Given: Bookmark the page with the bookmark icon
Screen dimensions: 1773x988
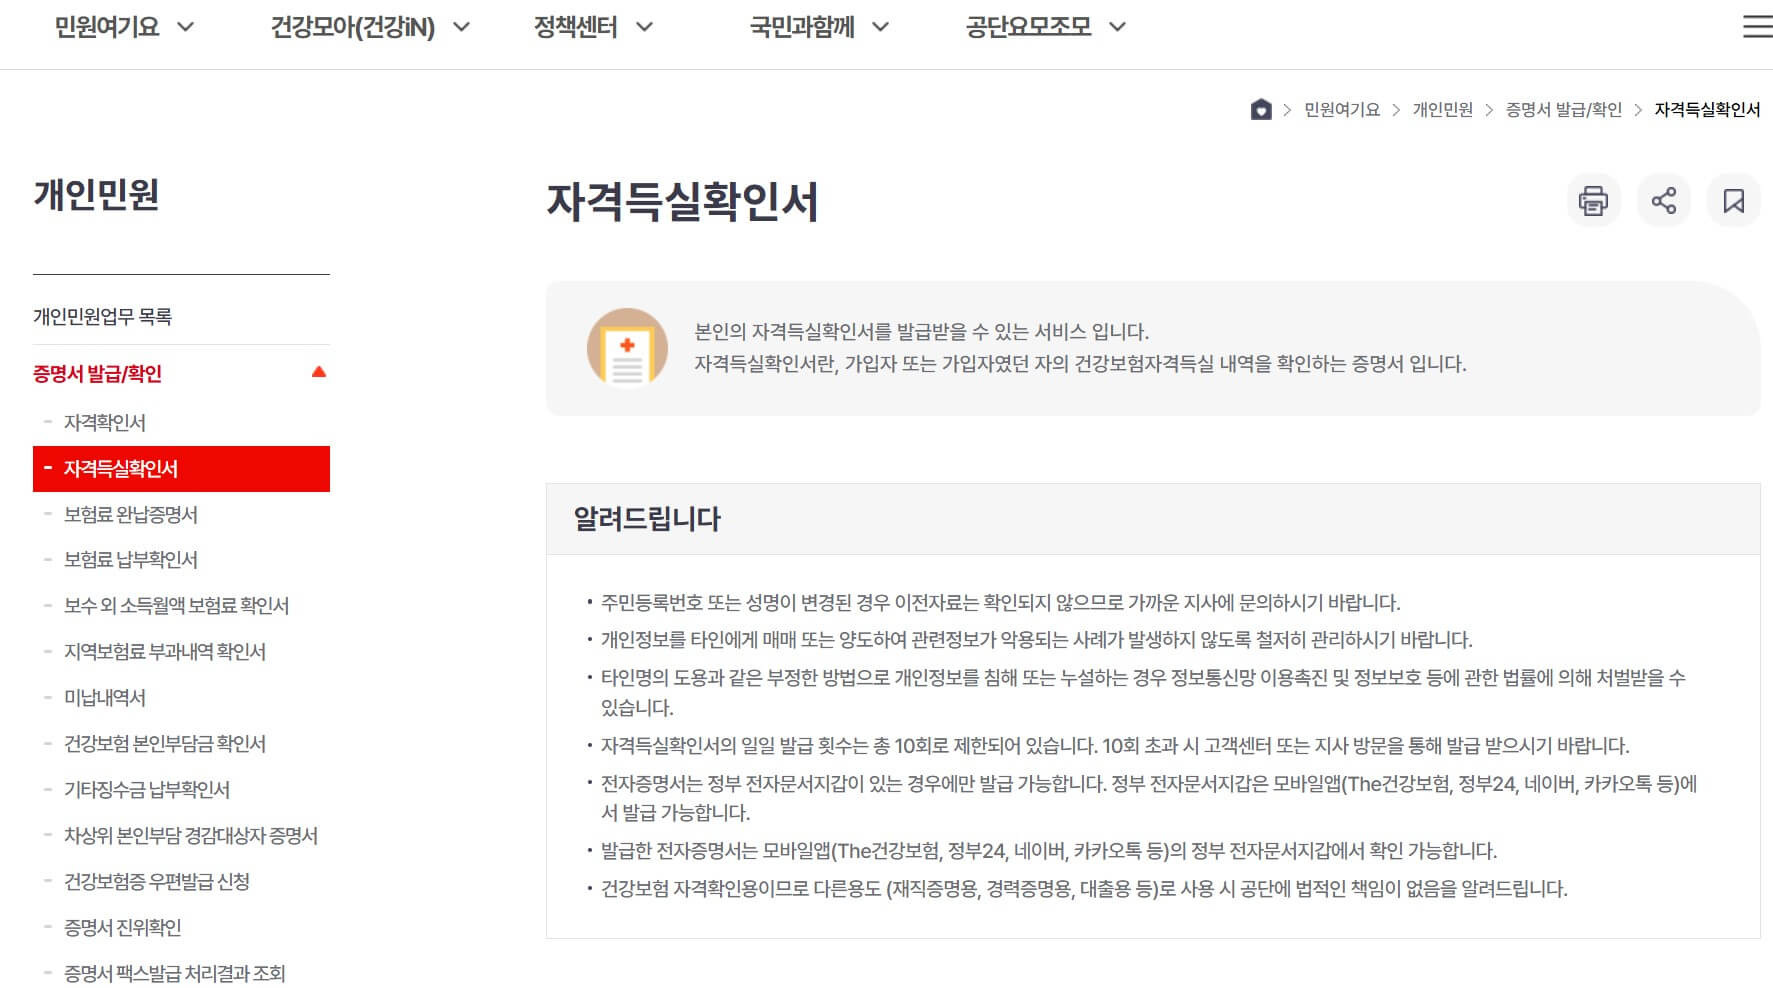Looking at the screenshot, I should 1734,200.
